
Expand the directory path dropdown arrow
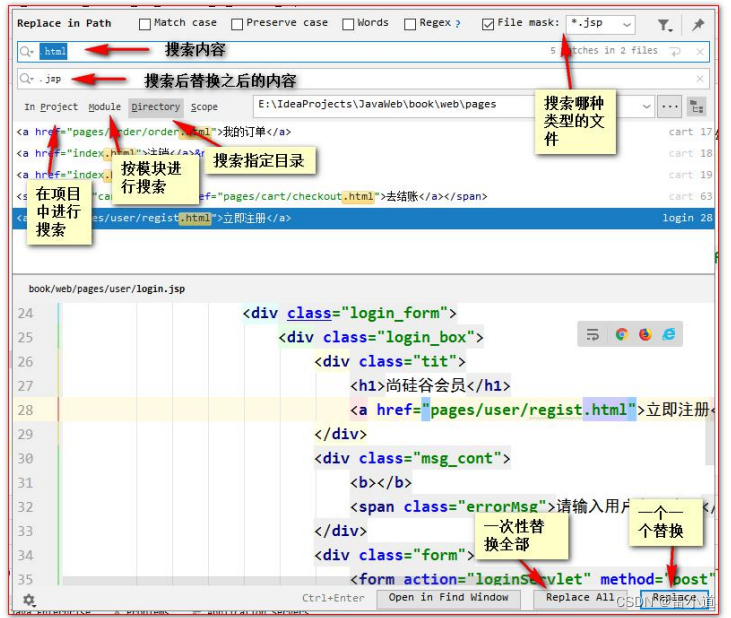click(x=646, y=107)
